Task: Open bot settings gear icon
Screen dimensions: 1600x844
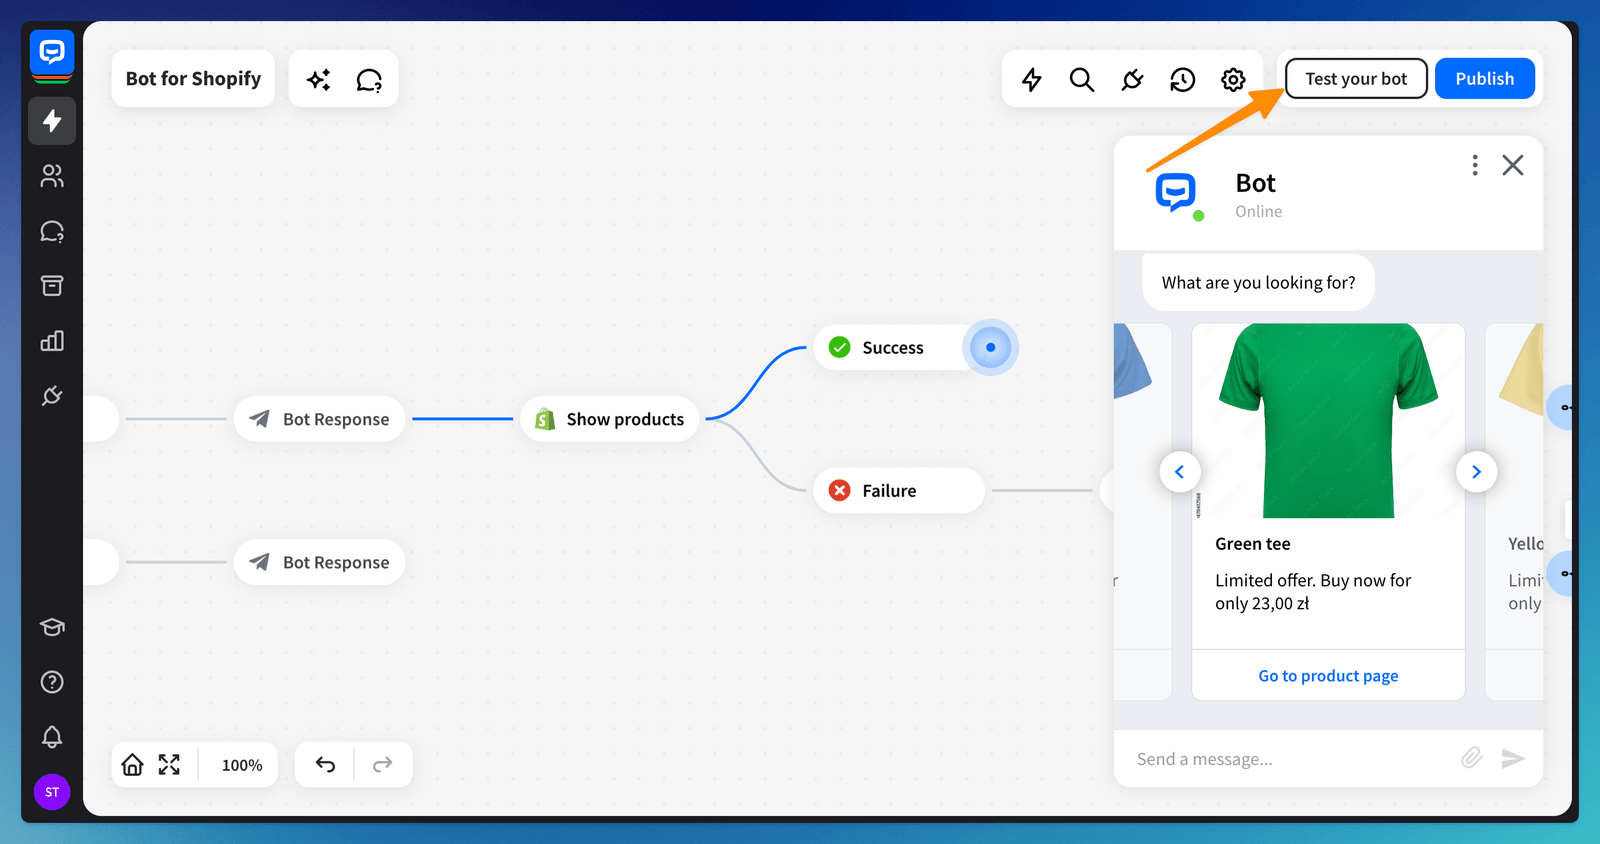Action: (1233, 80)
